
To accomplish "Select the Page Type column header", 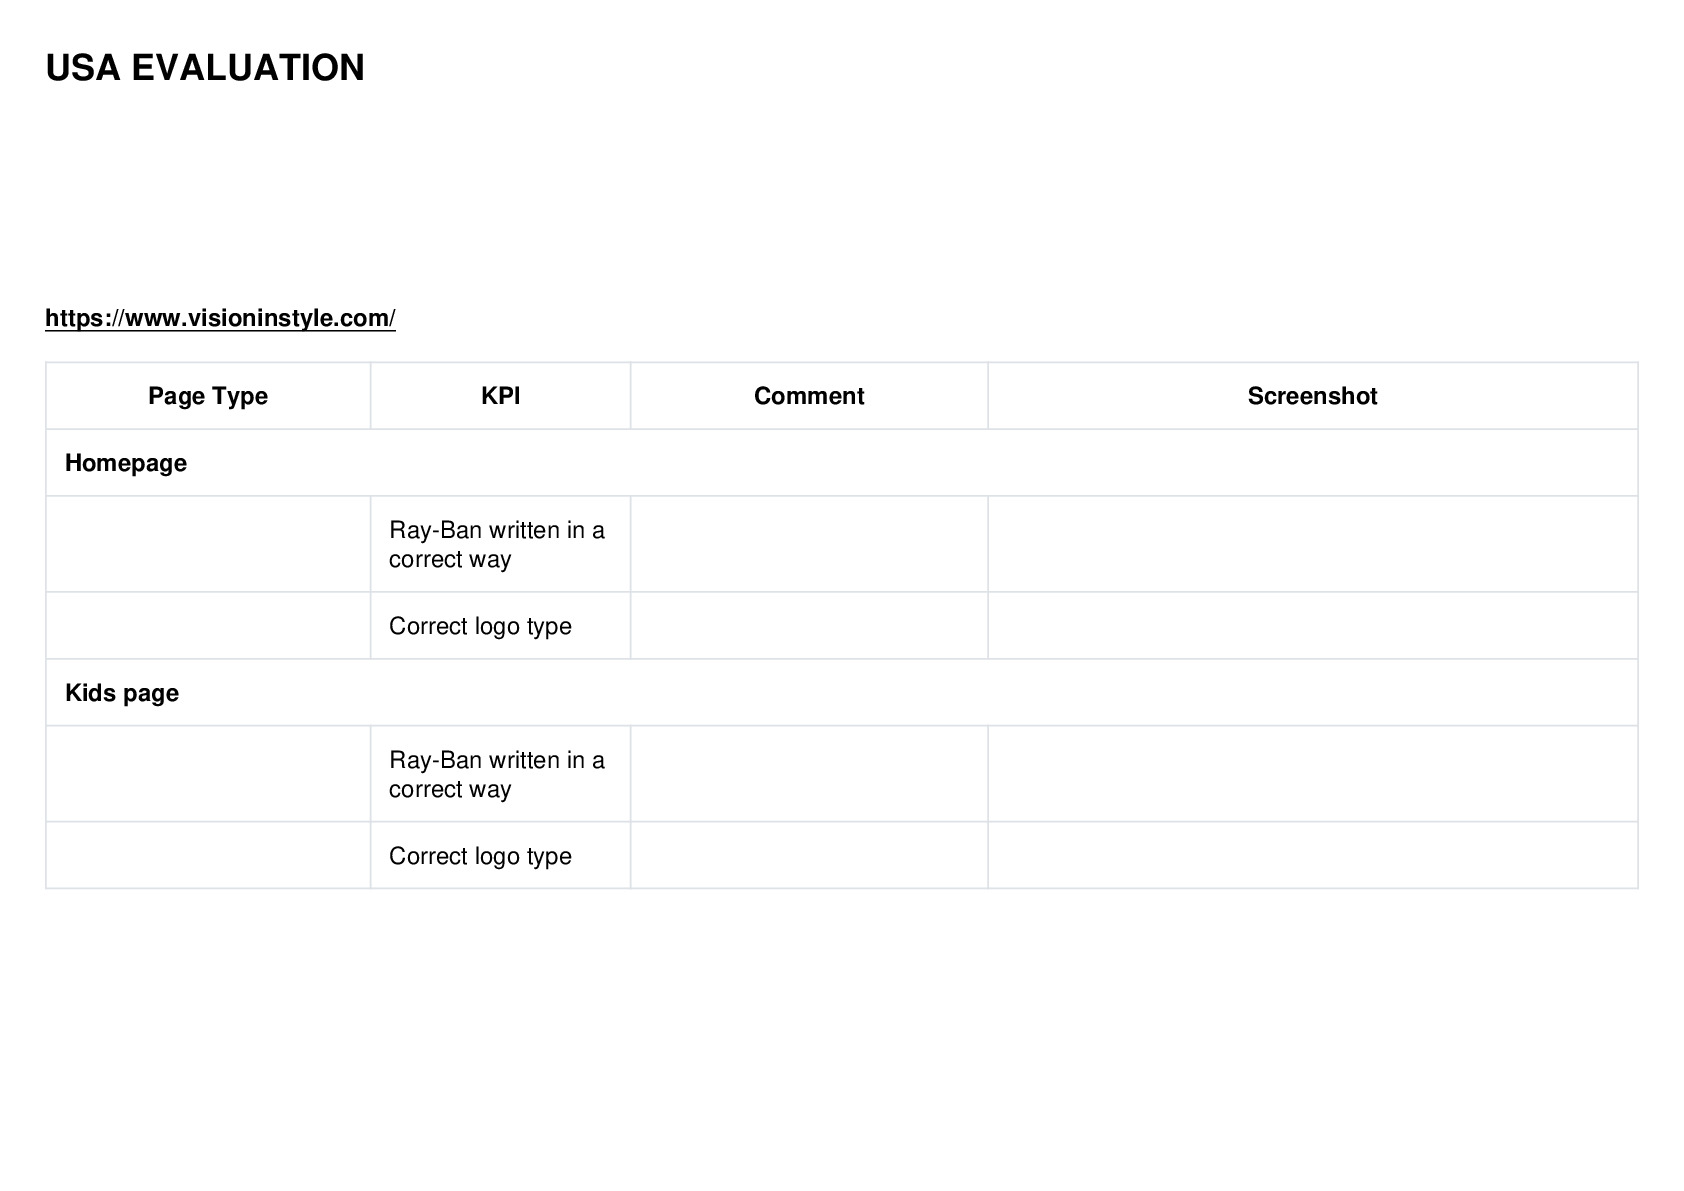I will coord(208,396).
